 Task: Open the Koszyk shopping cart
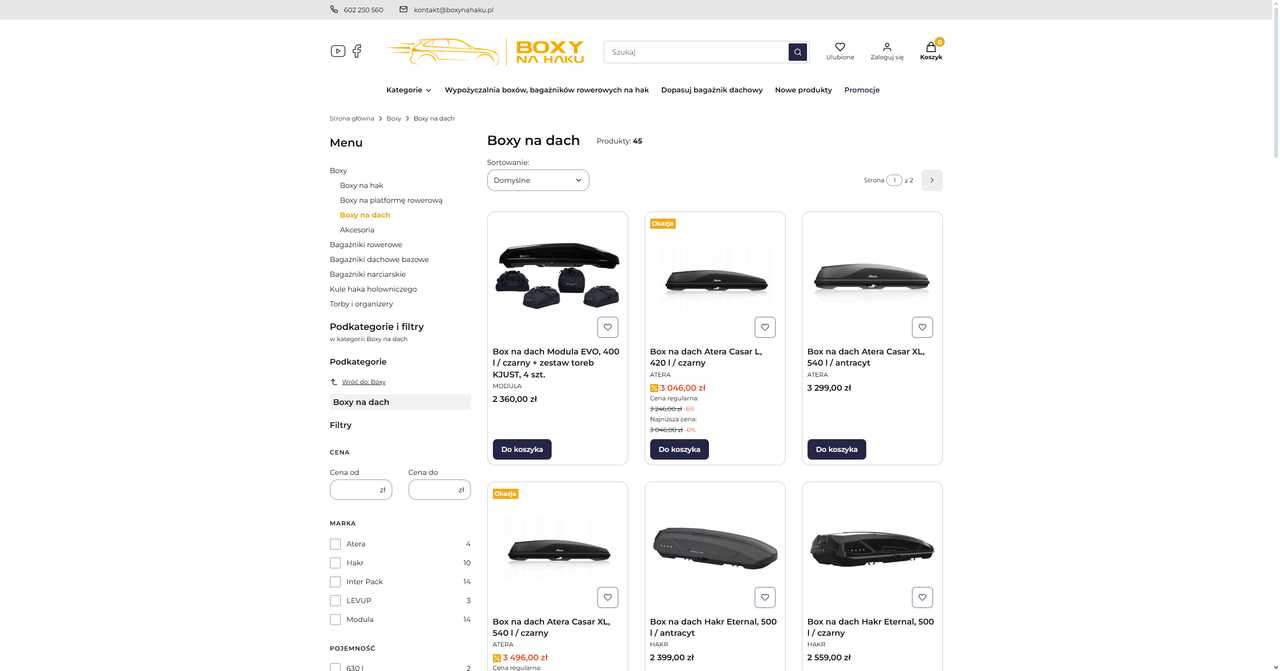coord(931,51)
